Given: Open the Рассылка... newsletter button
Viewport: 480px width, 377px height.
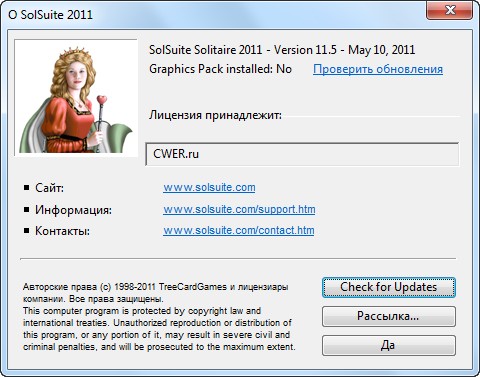Looking at the screenshot, I should (x=389, y=316).
